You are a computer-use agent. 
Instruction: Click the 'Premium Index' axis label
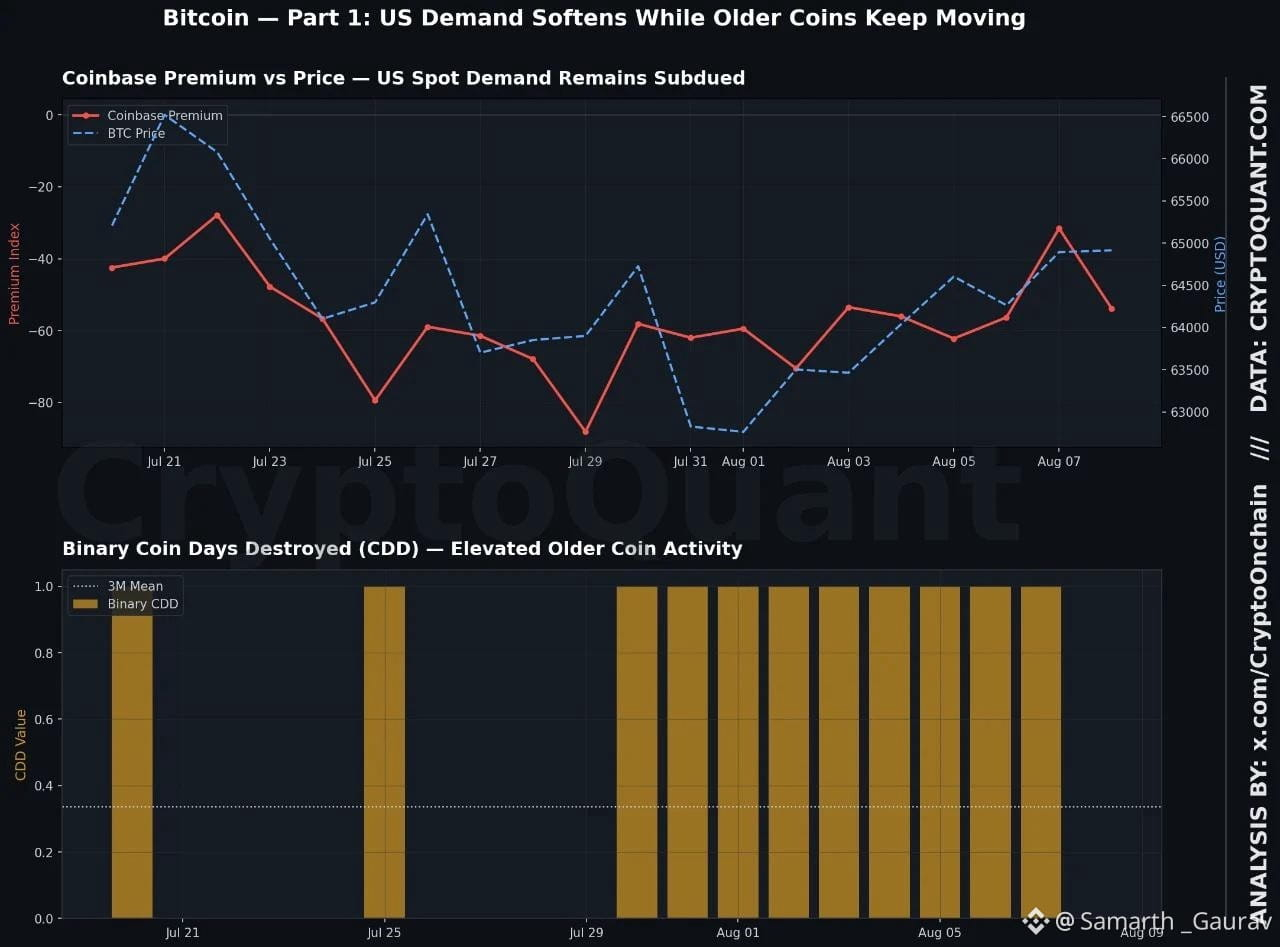14,274
